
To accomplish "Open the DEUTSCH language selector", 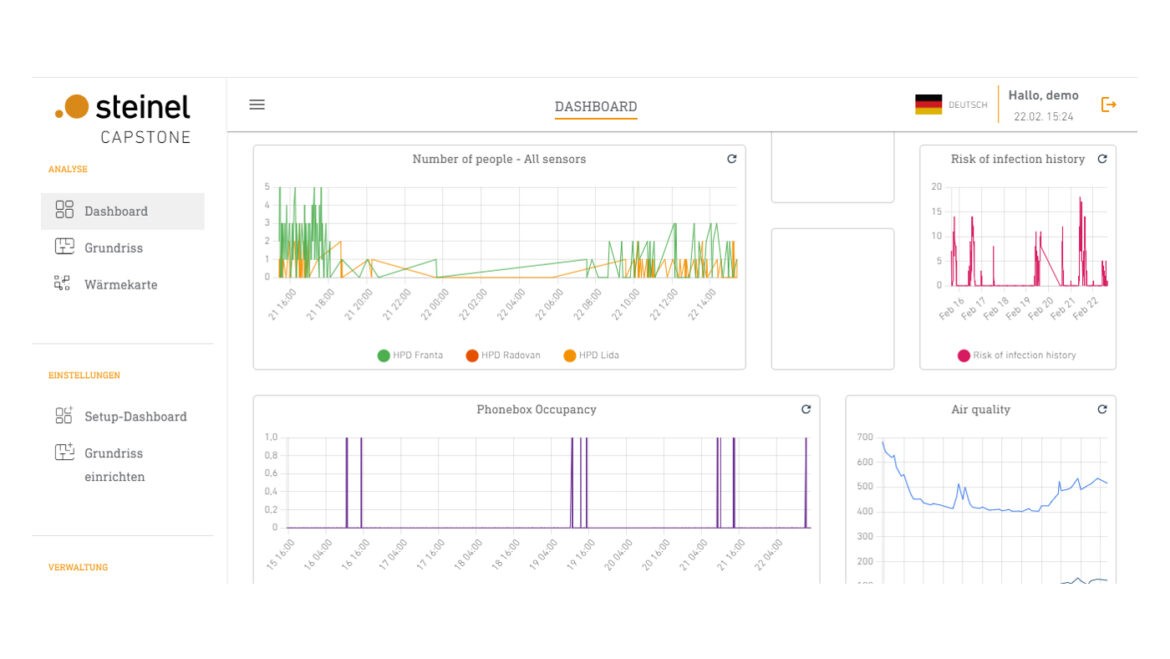I will pyautogui.click(x=967, y=105).
